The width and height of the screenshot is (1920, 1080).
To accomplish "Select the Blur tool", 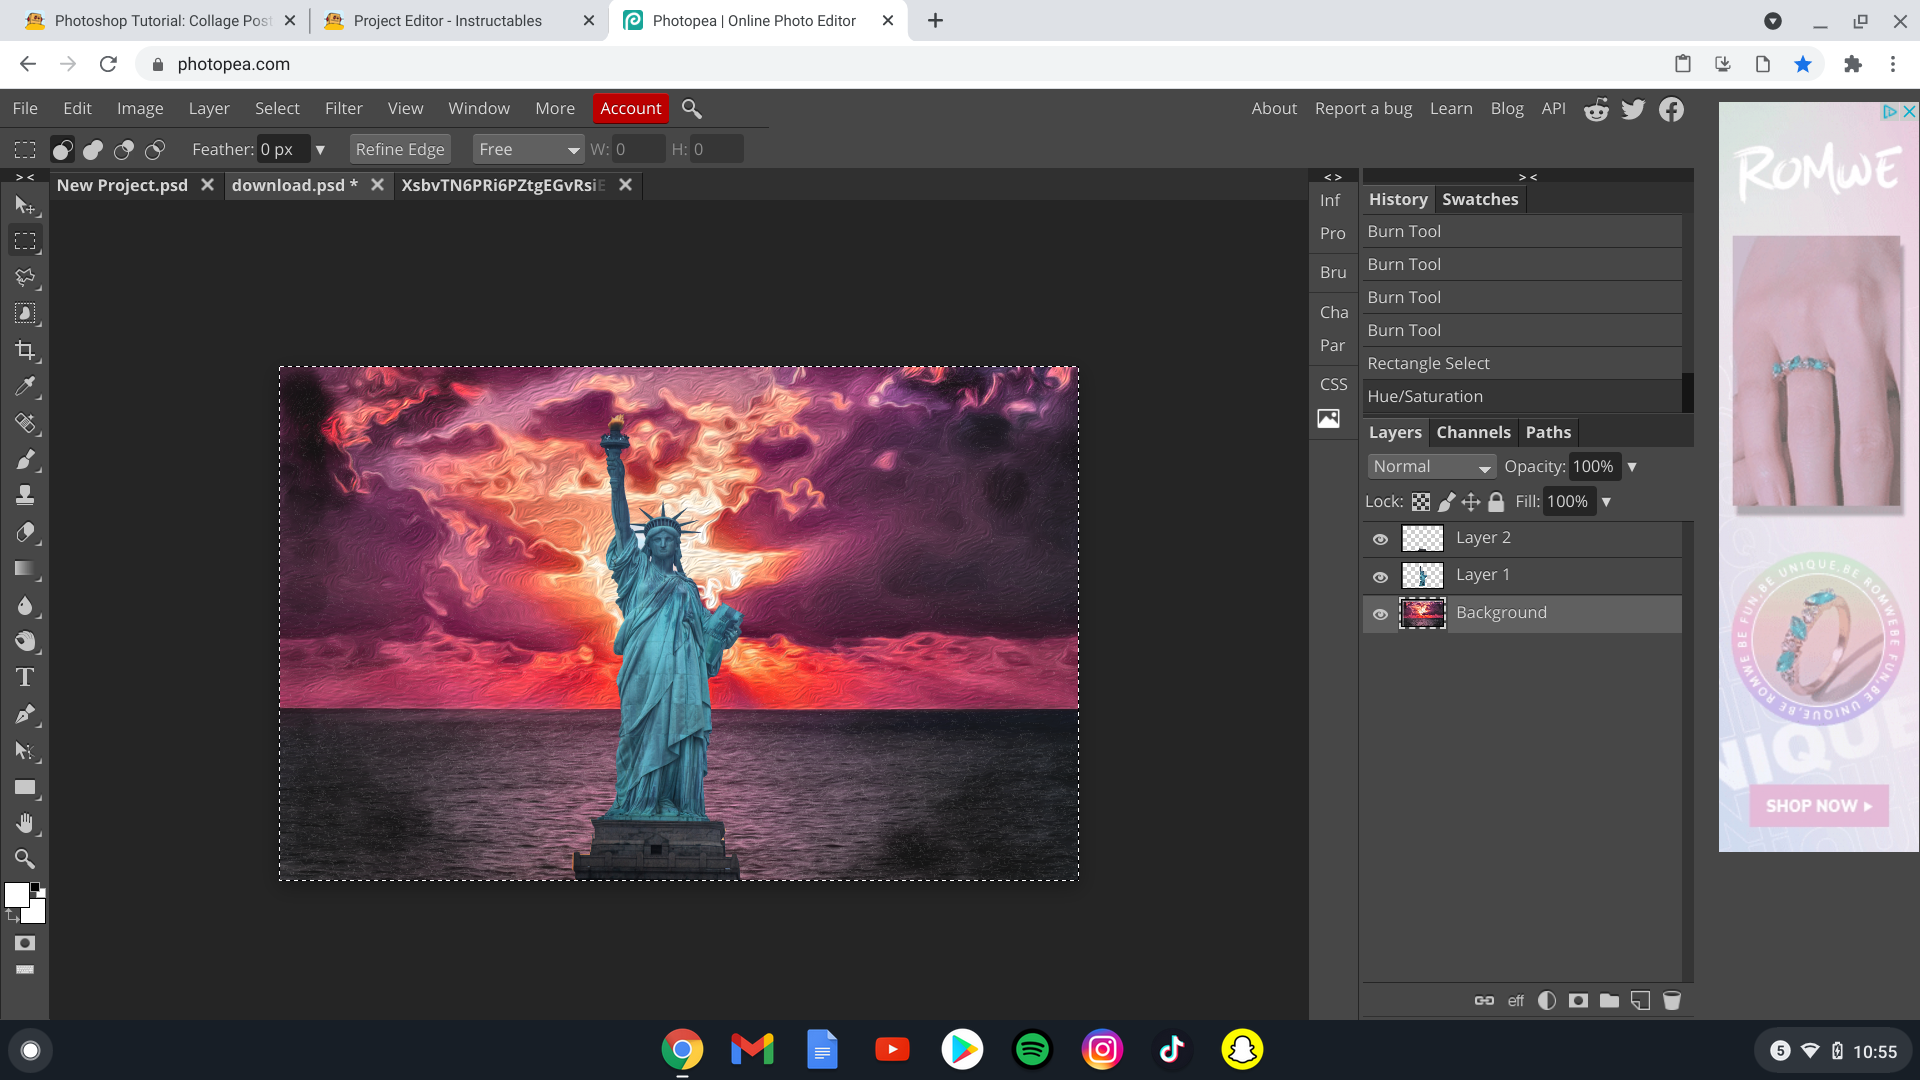I will coord(25,605).
